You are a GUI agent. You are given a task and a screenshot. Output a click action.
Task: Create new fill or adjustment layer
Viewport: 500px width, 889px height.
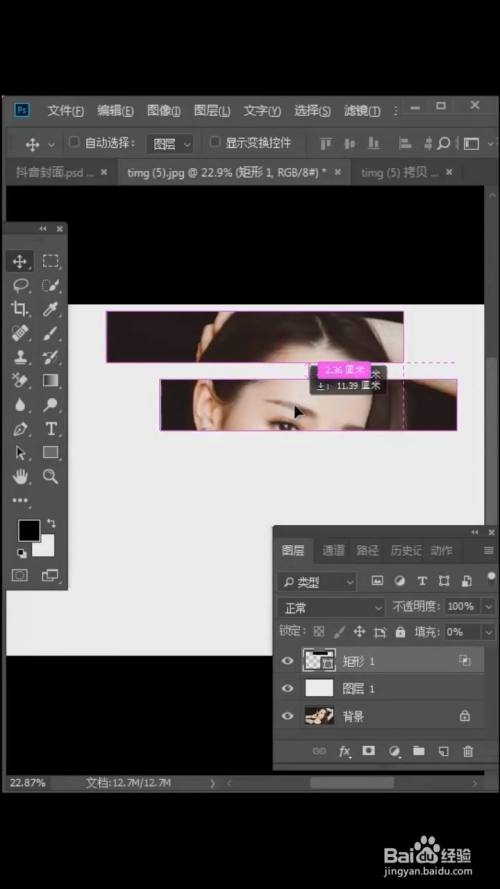[x=394, y=751]
